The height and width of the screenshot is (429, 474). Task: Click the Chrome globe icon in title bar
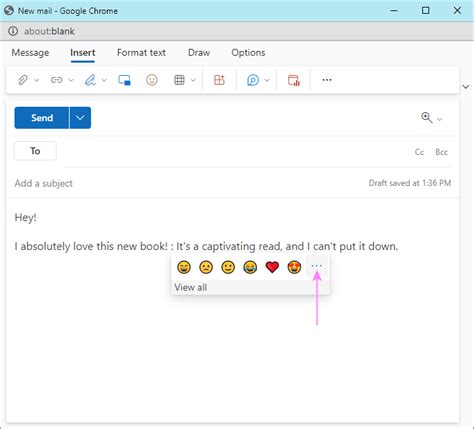pos(9,11)
